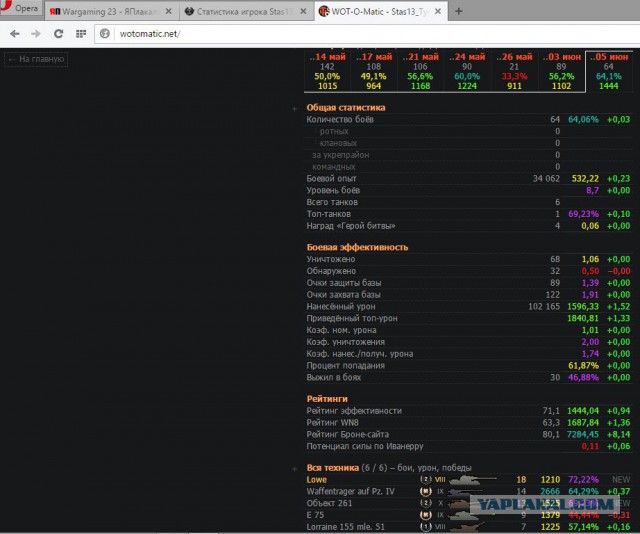Select the 24 май period column
This screenshot has width=640, height=534.
tap(467, 71)
